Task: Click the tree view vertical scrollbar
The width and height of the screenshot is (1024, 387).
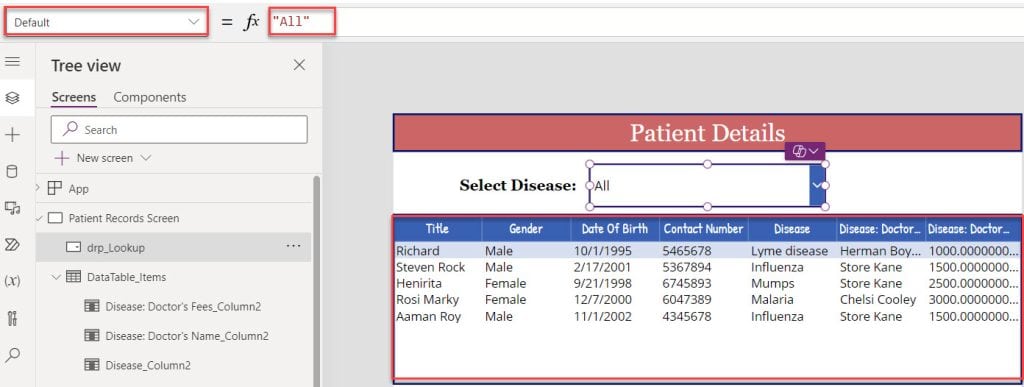Action: (x=317, y=281)
